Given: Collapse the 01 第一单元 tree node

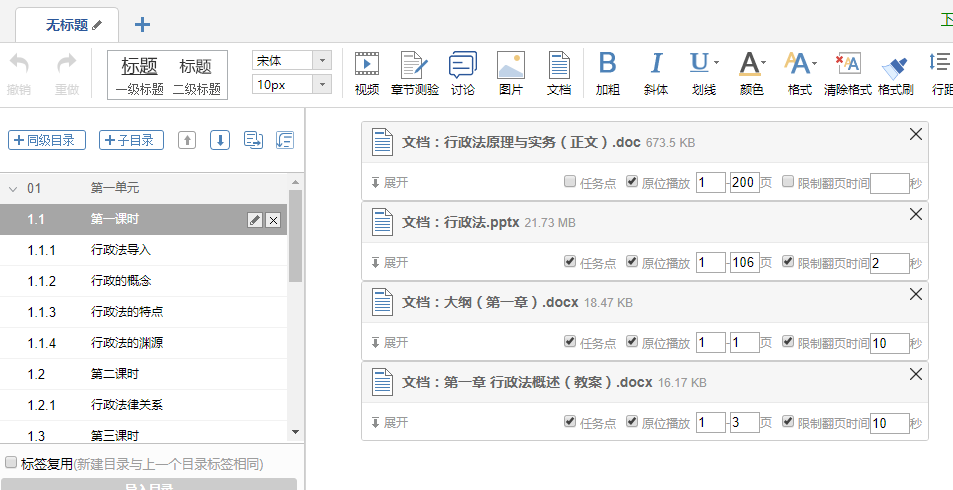Looking at the screenshot, I should pos(13,188).
